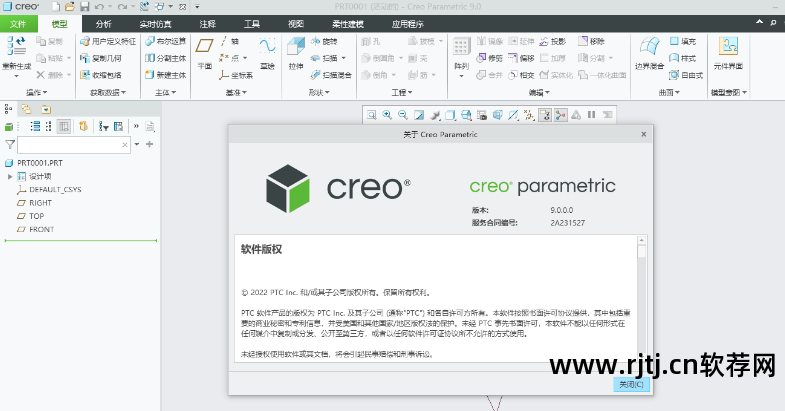The image size is (785, 411).
Task: Select the 平面 datum plane tool
Action: pos(204,53)
